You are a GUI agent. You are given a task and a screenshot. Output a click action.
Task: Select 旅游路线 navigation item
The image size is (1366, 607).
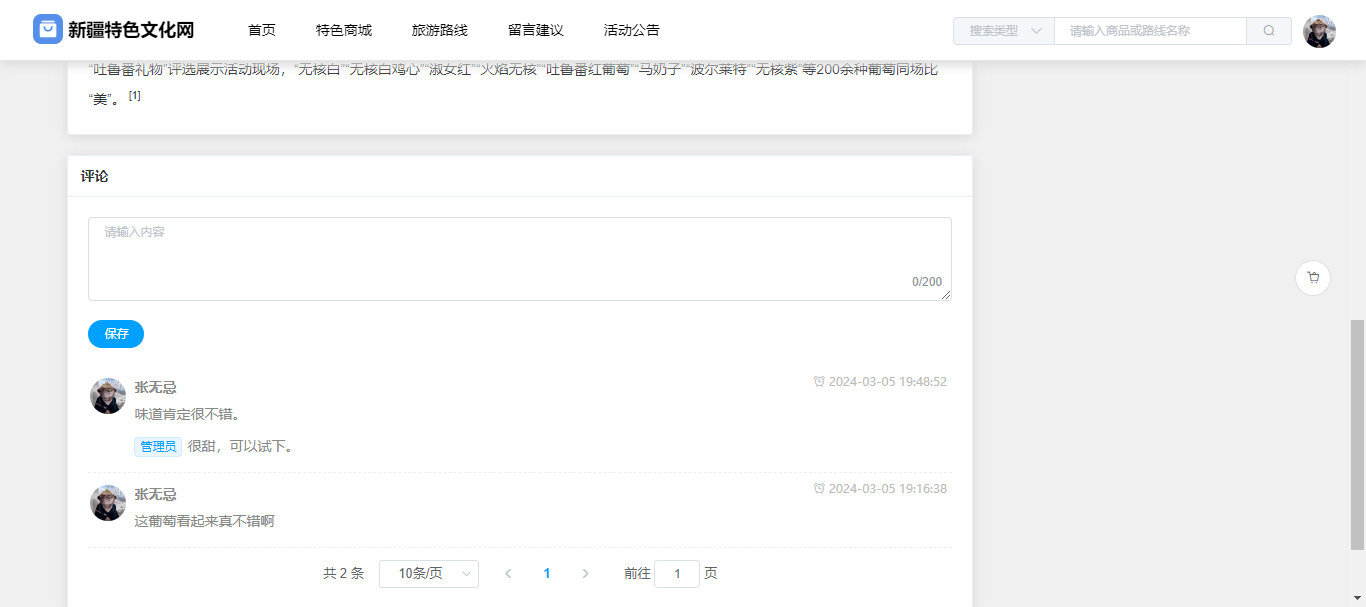[440, 30]
